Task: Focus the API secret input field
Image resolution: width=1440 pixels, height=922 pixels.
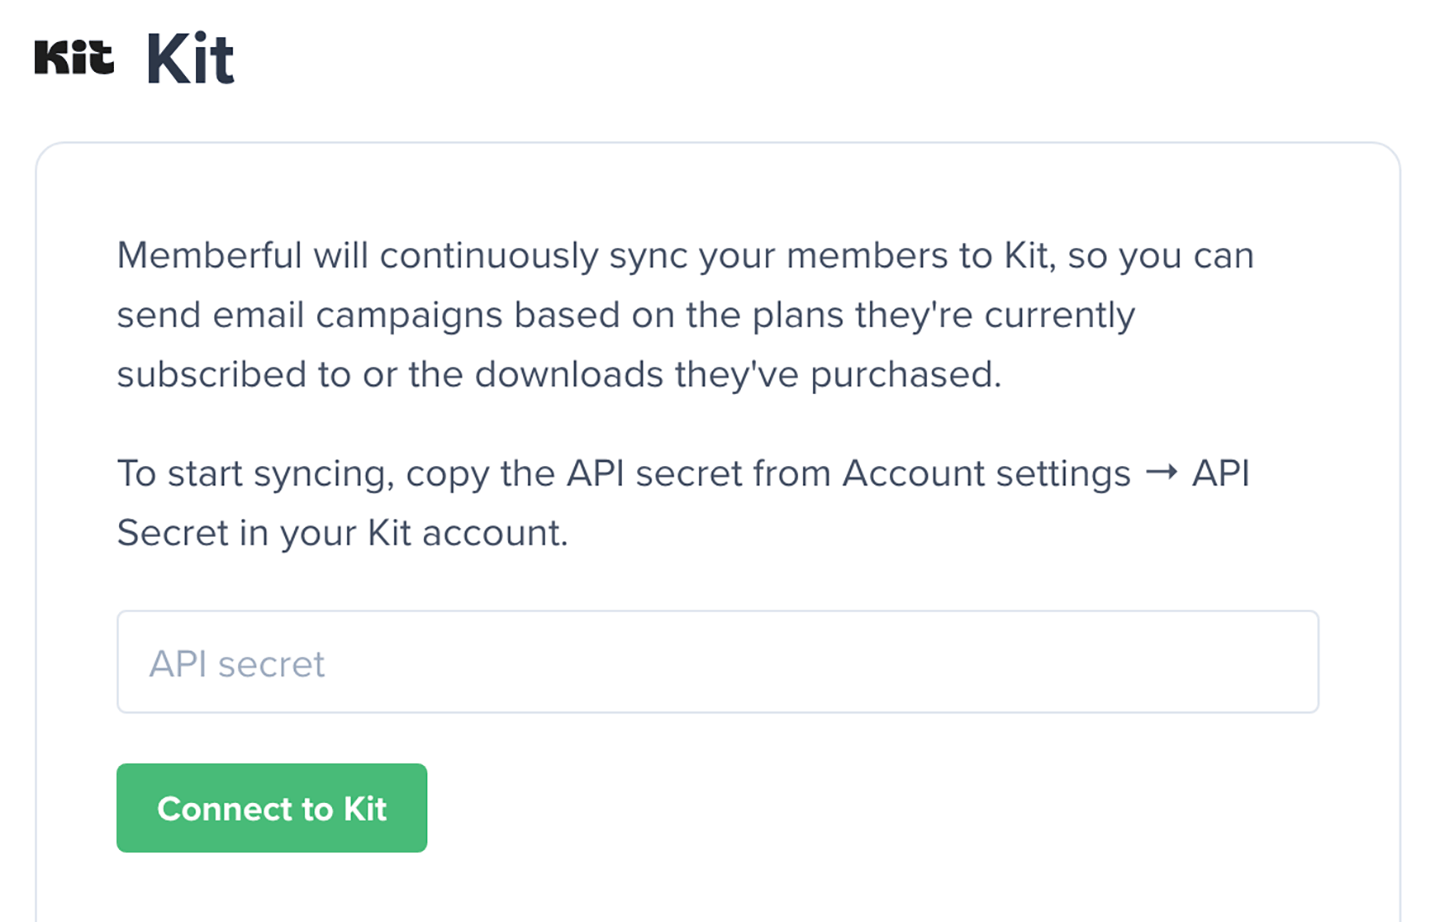Action: [717, 662]
